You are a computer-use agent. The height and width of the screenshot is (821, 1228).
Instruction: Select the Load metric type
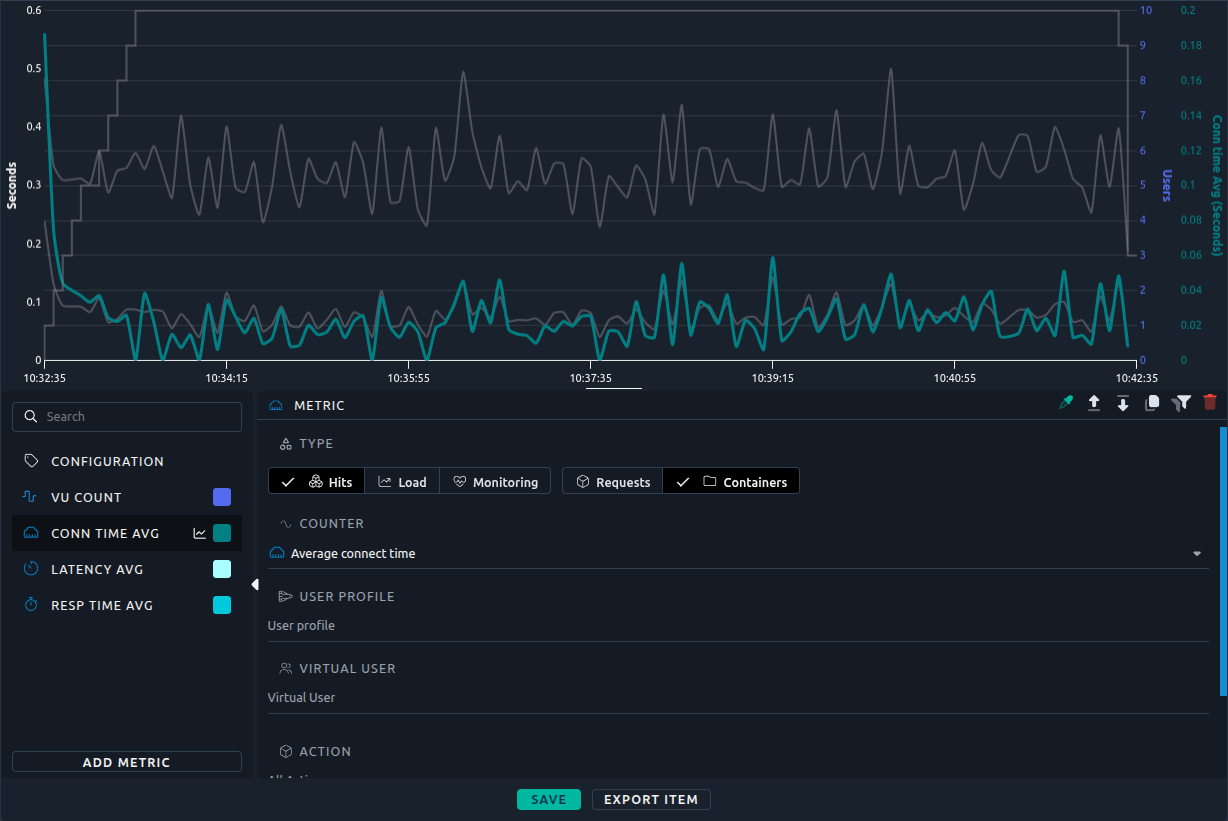402,481
